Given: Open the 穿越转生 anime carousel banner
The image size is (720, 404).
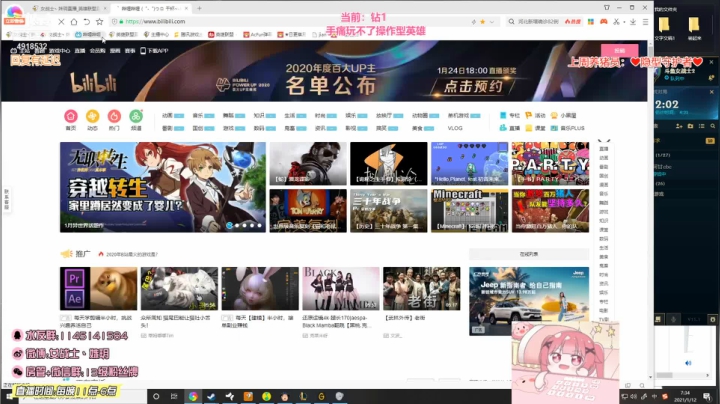Looking at the screenshot, I should pos(163,187).
